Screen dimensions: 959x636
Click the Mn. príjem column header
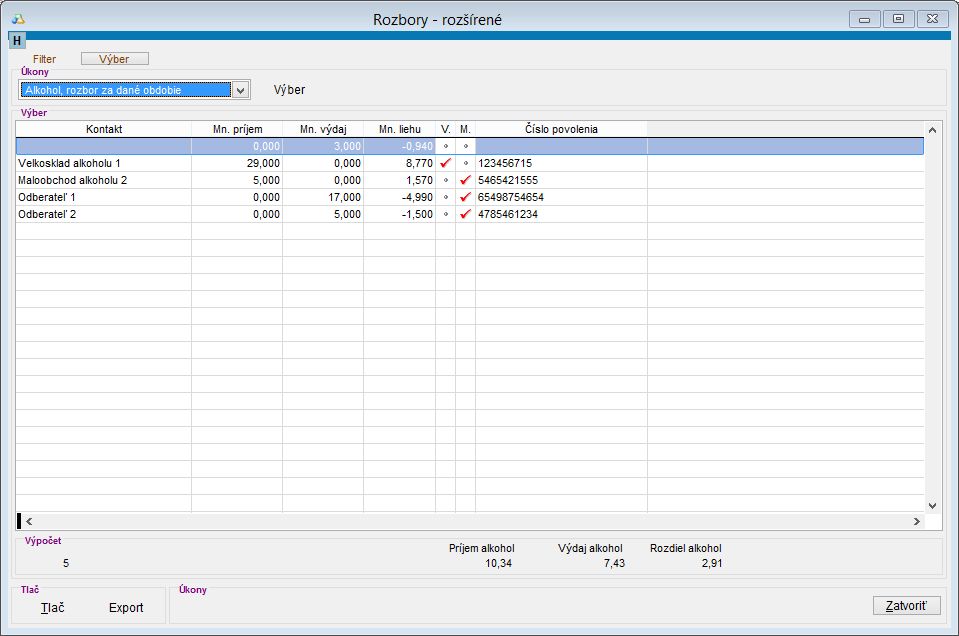(236, 129)
